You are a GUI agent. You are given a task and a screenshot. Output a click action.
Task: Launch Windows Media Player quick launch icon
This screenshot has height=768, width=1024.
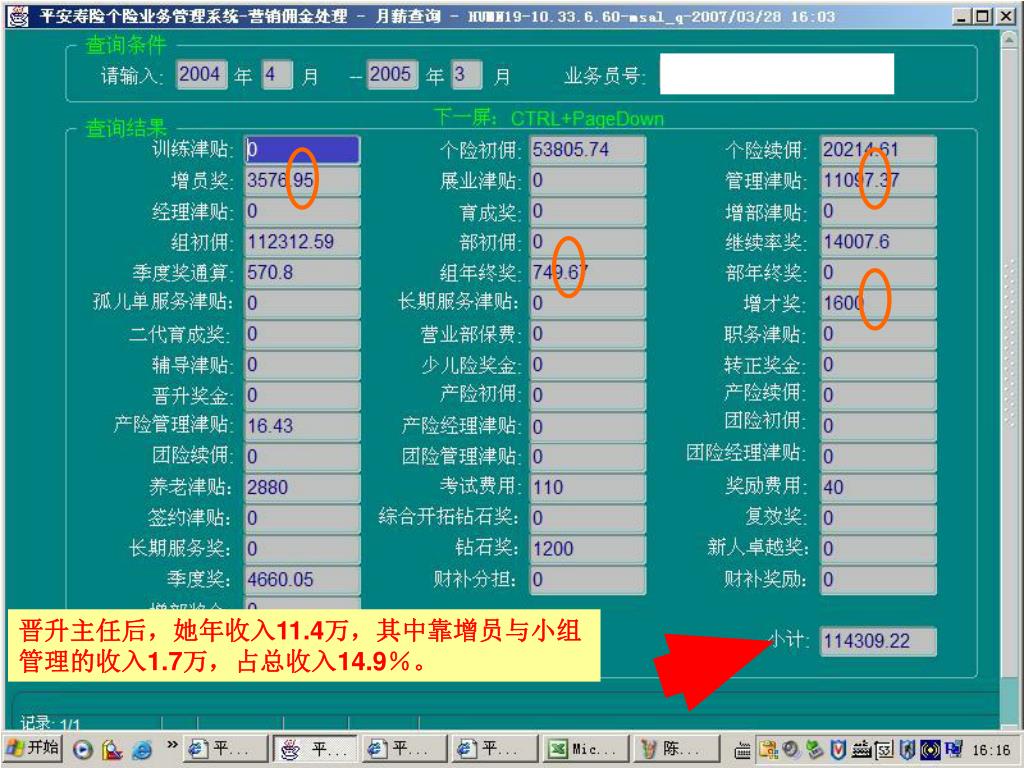pyautogui.click(x=83, y=750)
